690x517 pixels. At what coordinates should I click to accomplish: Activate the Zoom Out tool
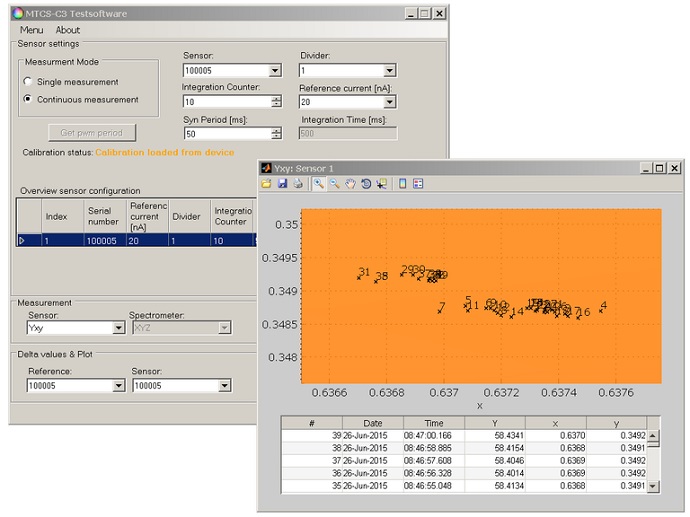pos(334,184)
